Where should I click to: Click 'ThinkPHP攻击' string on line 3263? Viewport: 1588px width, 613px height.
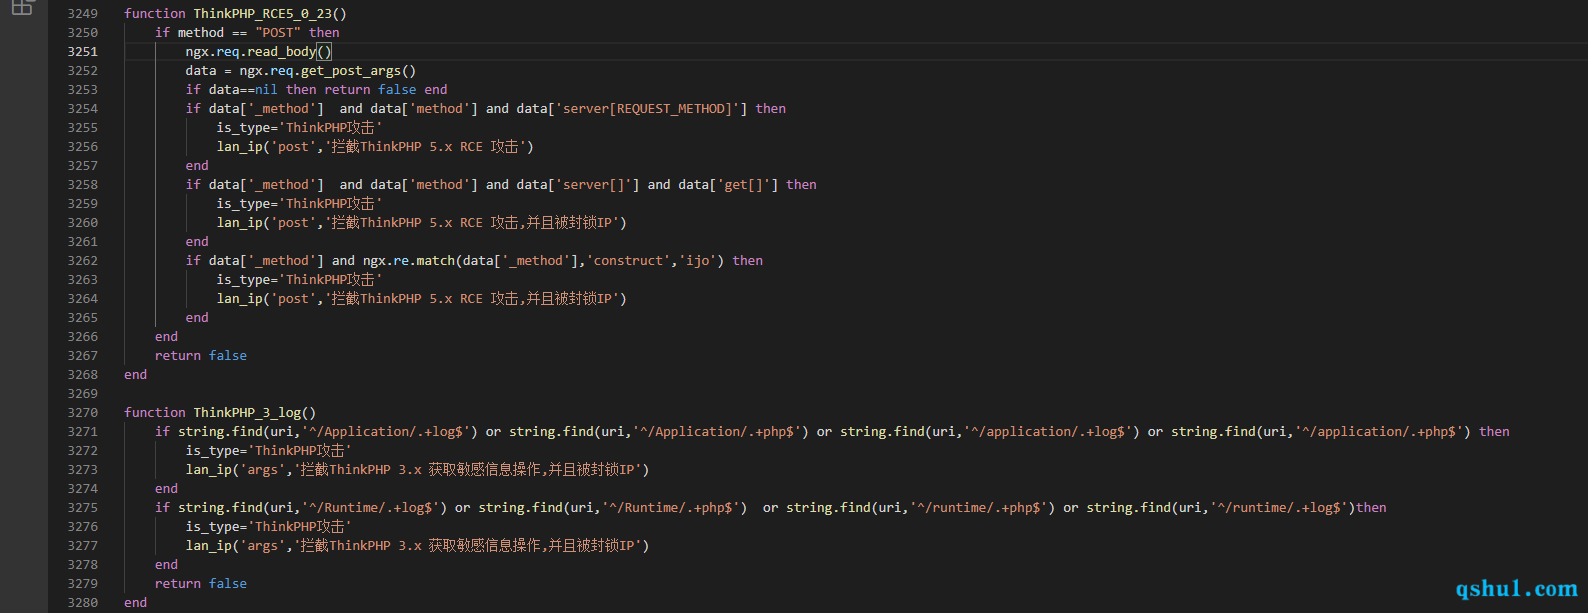pos(330,280)
